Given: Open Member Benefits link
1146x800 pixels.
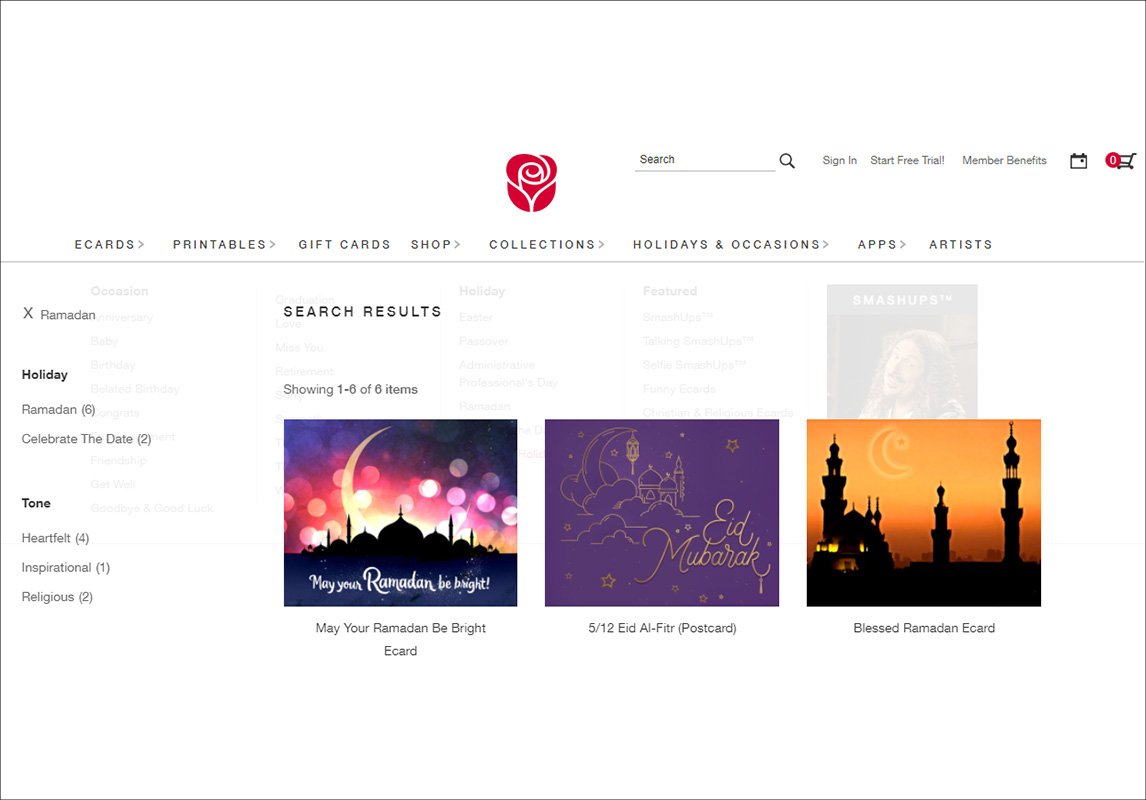Looking at the screenshot, I should tap(1004, 160).
